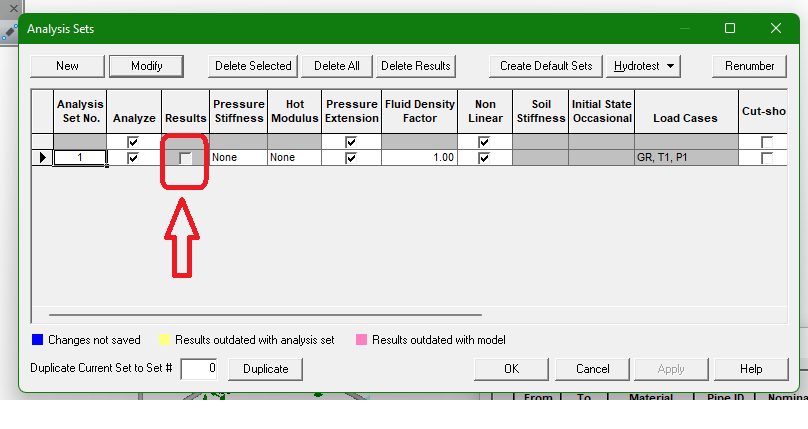
Task: Toggle Non Linear checkbox for set 1
Action: (484, 158)
